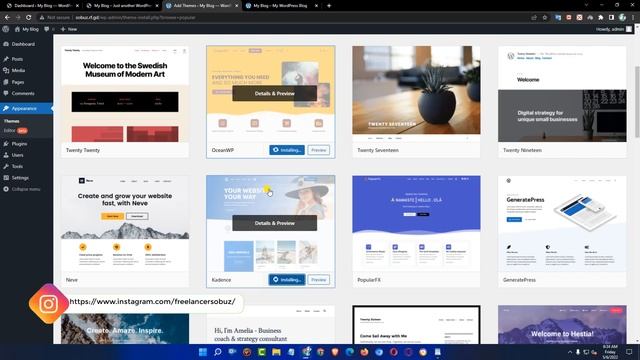Screen dimensions: 640x360
Task: Click the Plugins plug icon
Action: pyautogui.click(x=6, y=144)
